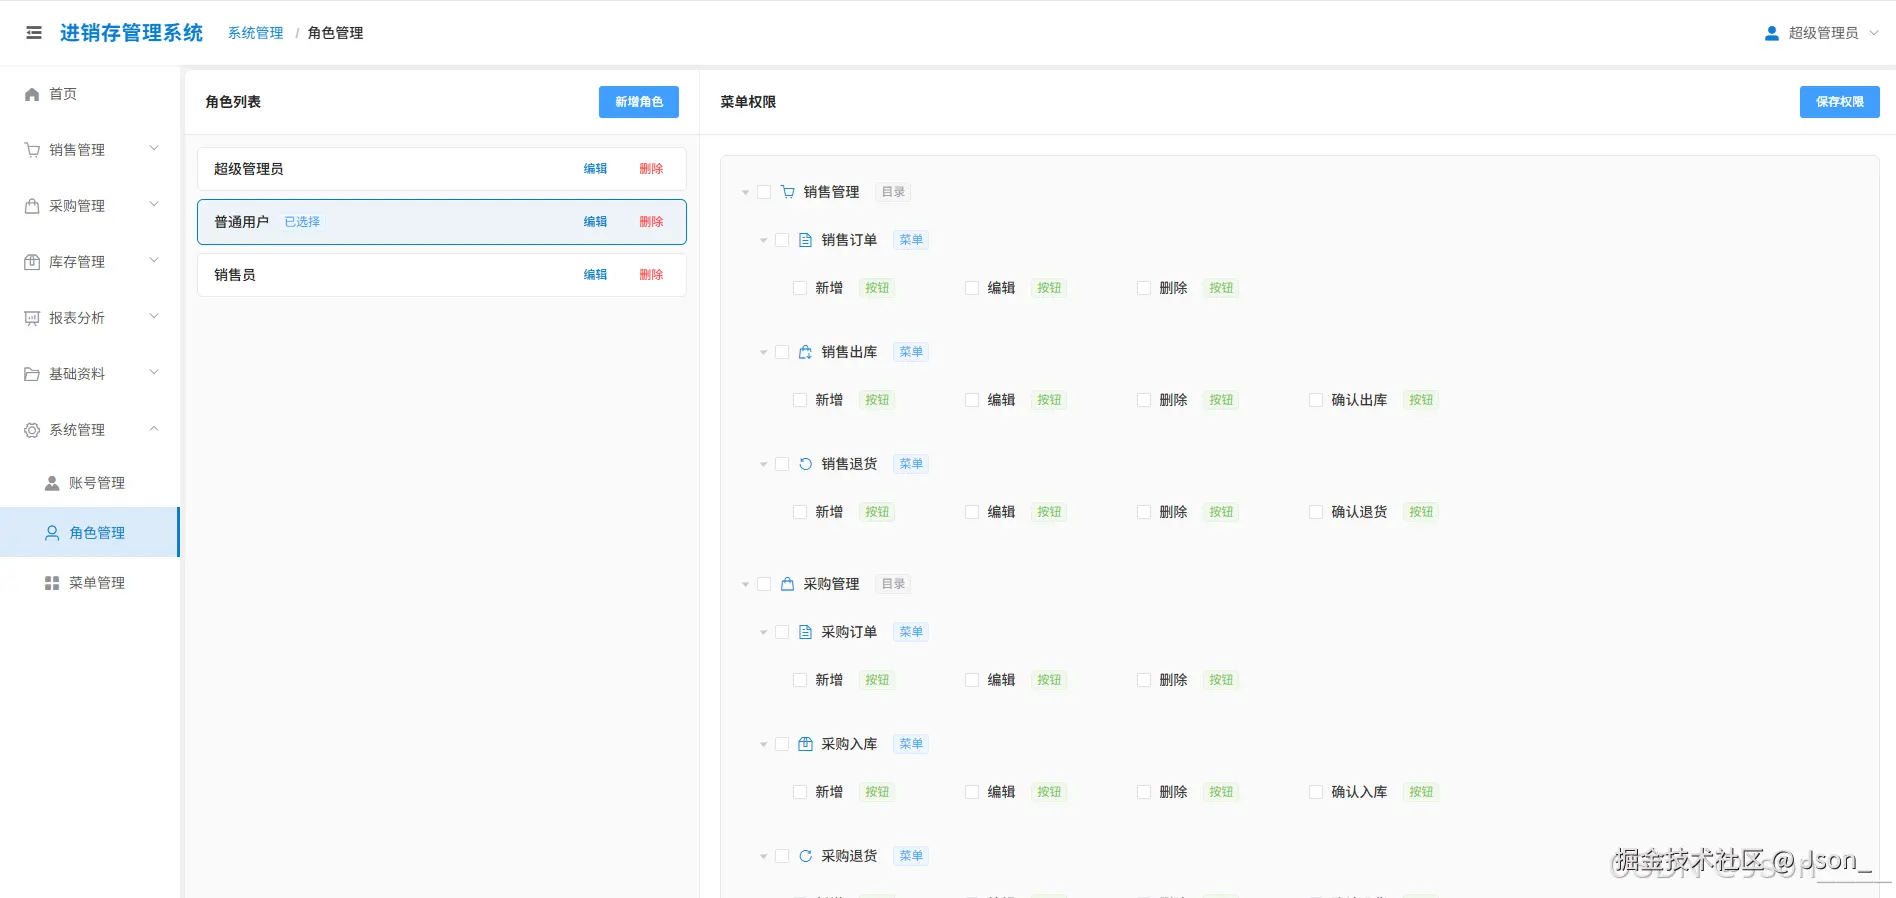The image size is (1896, 898).
Task: Click refresh icon in 销售退货 tree node
Action: [806, 464]
